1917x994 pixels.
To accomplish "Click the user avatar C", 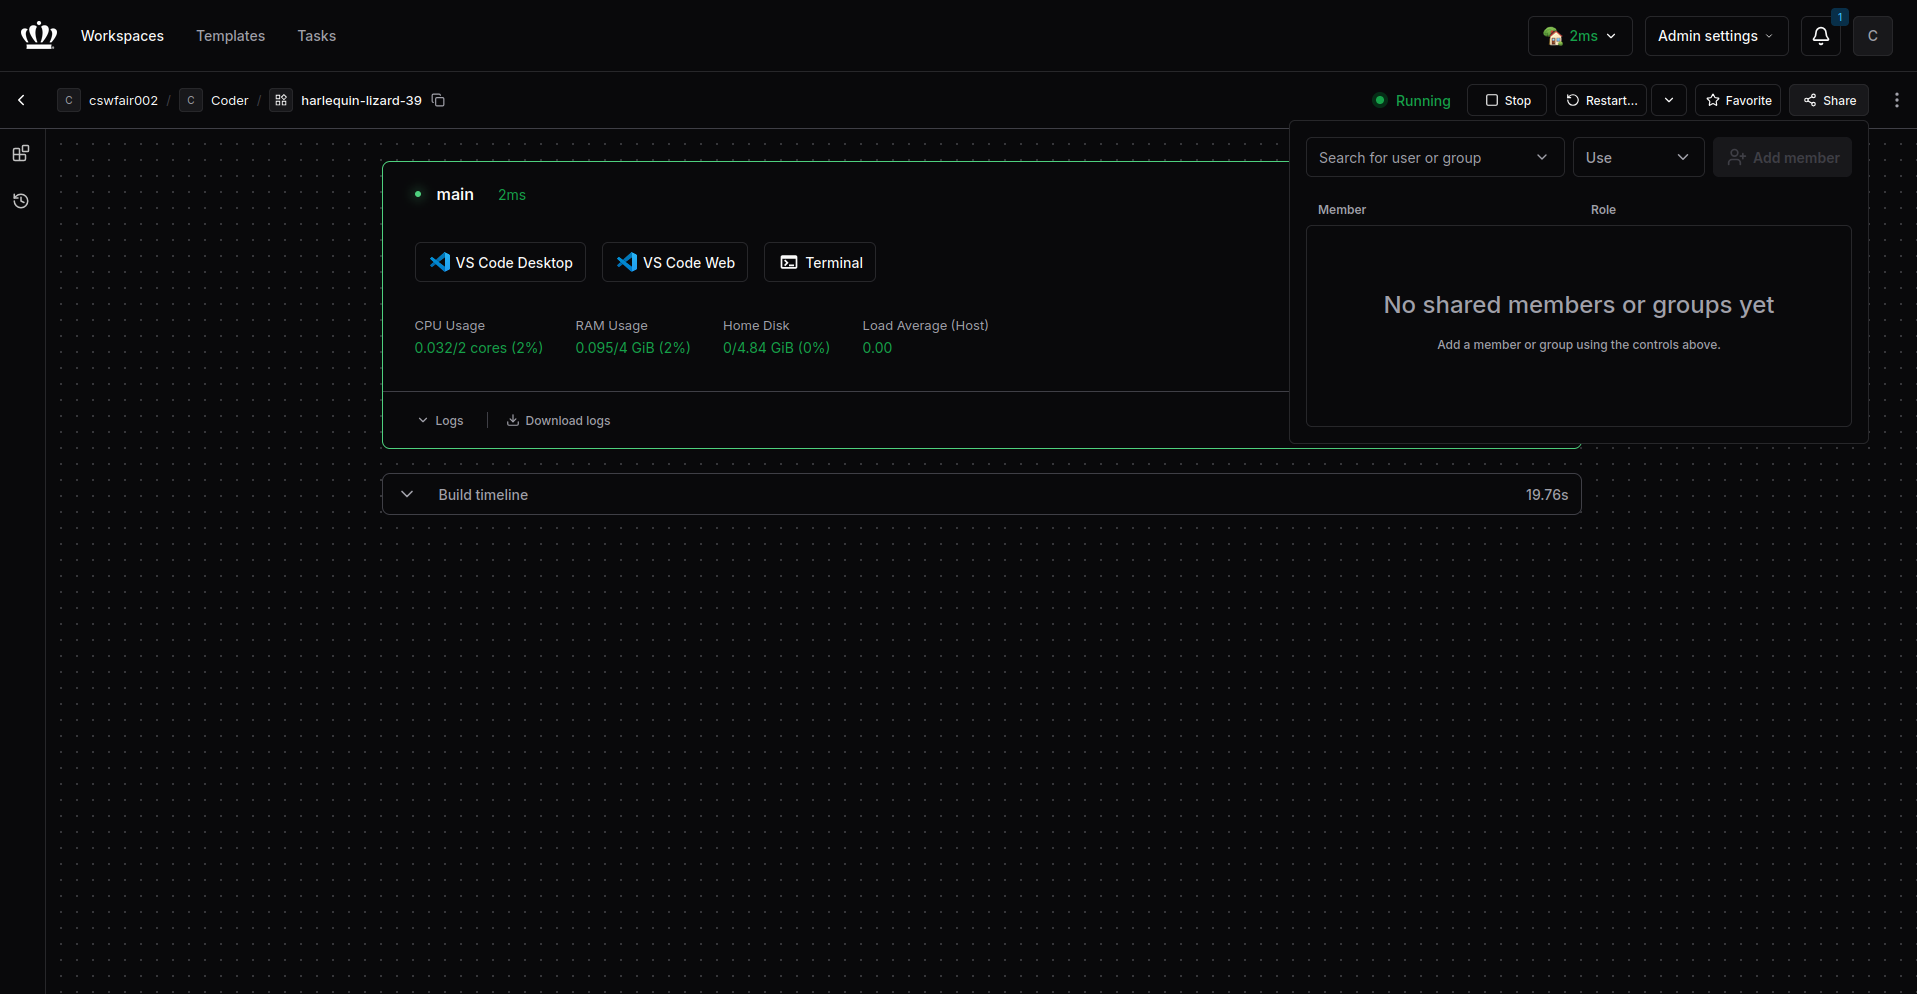I will [x=1872, y=36].
